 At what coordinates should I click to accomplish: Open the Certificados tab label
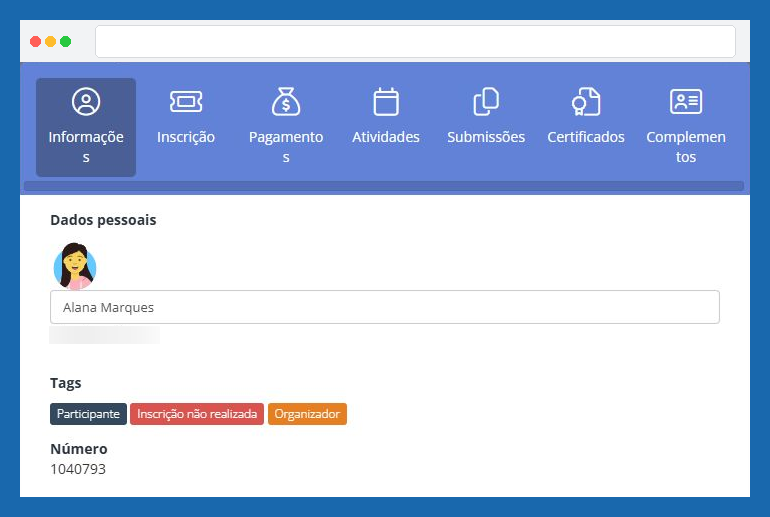586,137
